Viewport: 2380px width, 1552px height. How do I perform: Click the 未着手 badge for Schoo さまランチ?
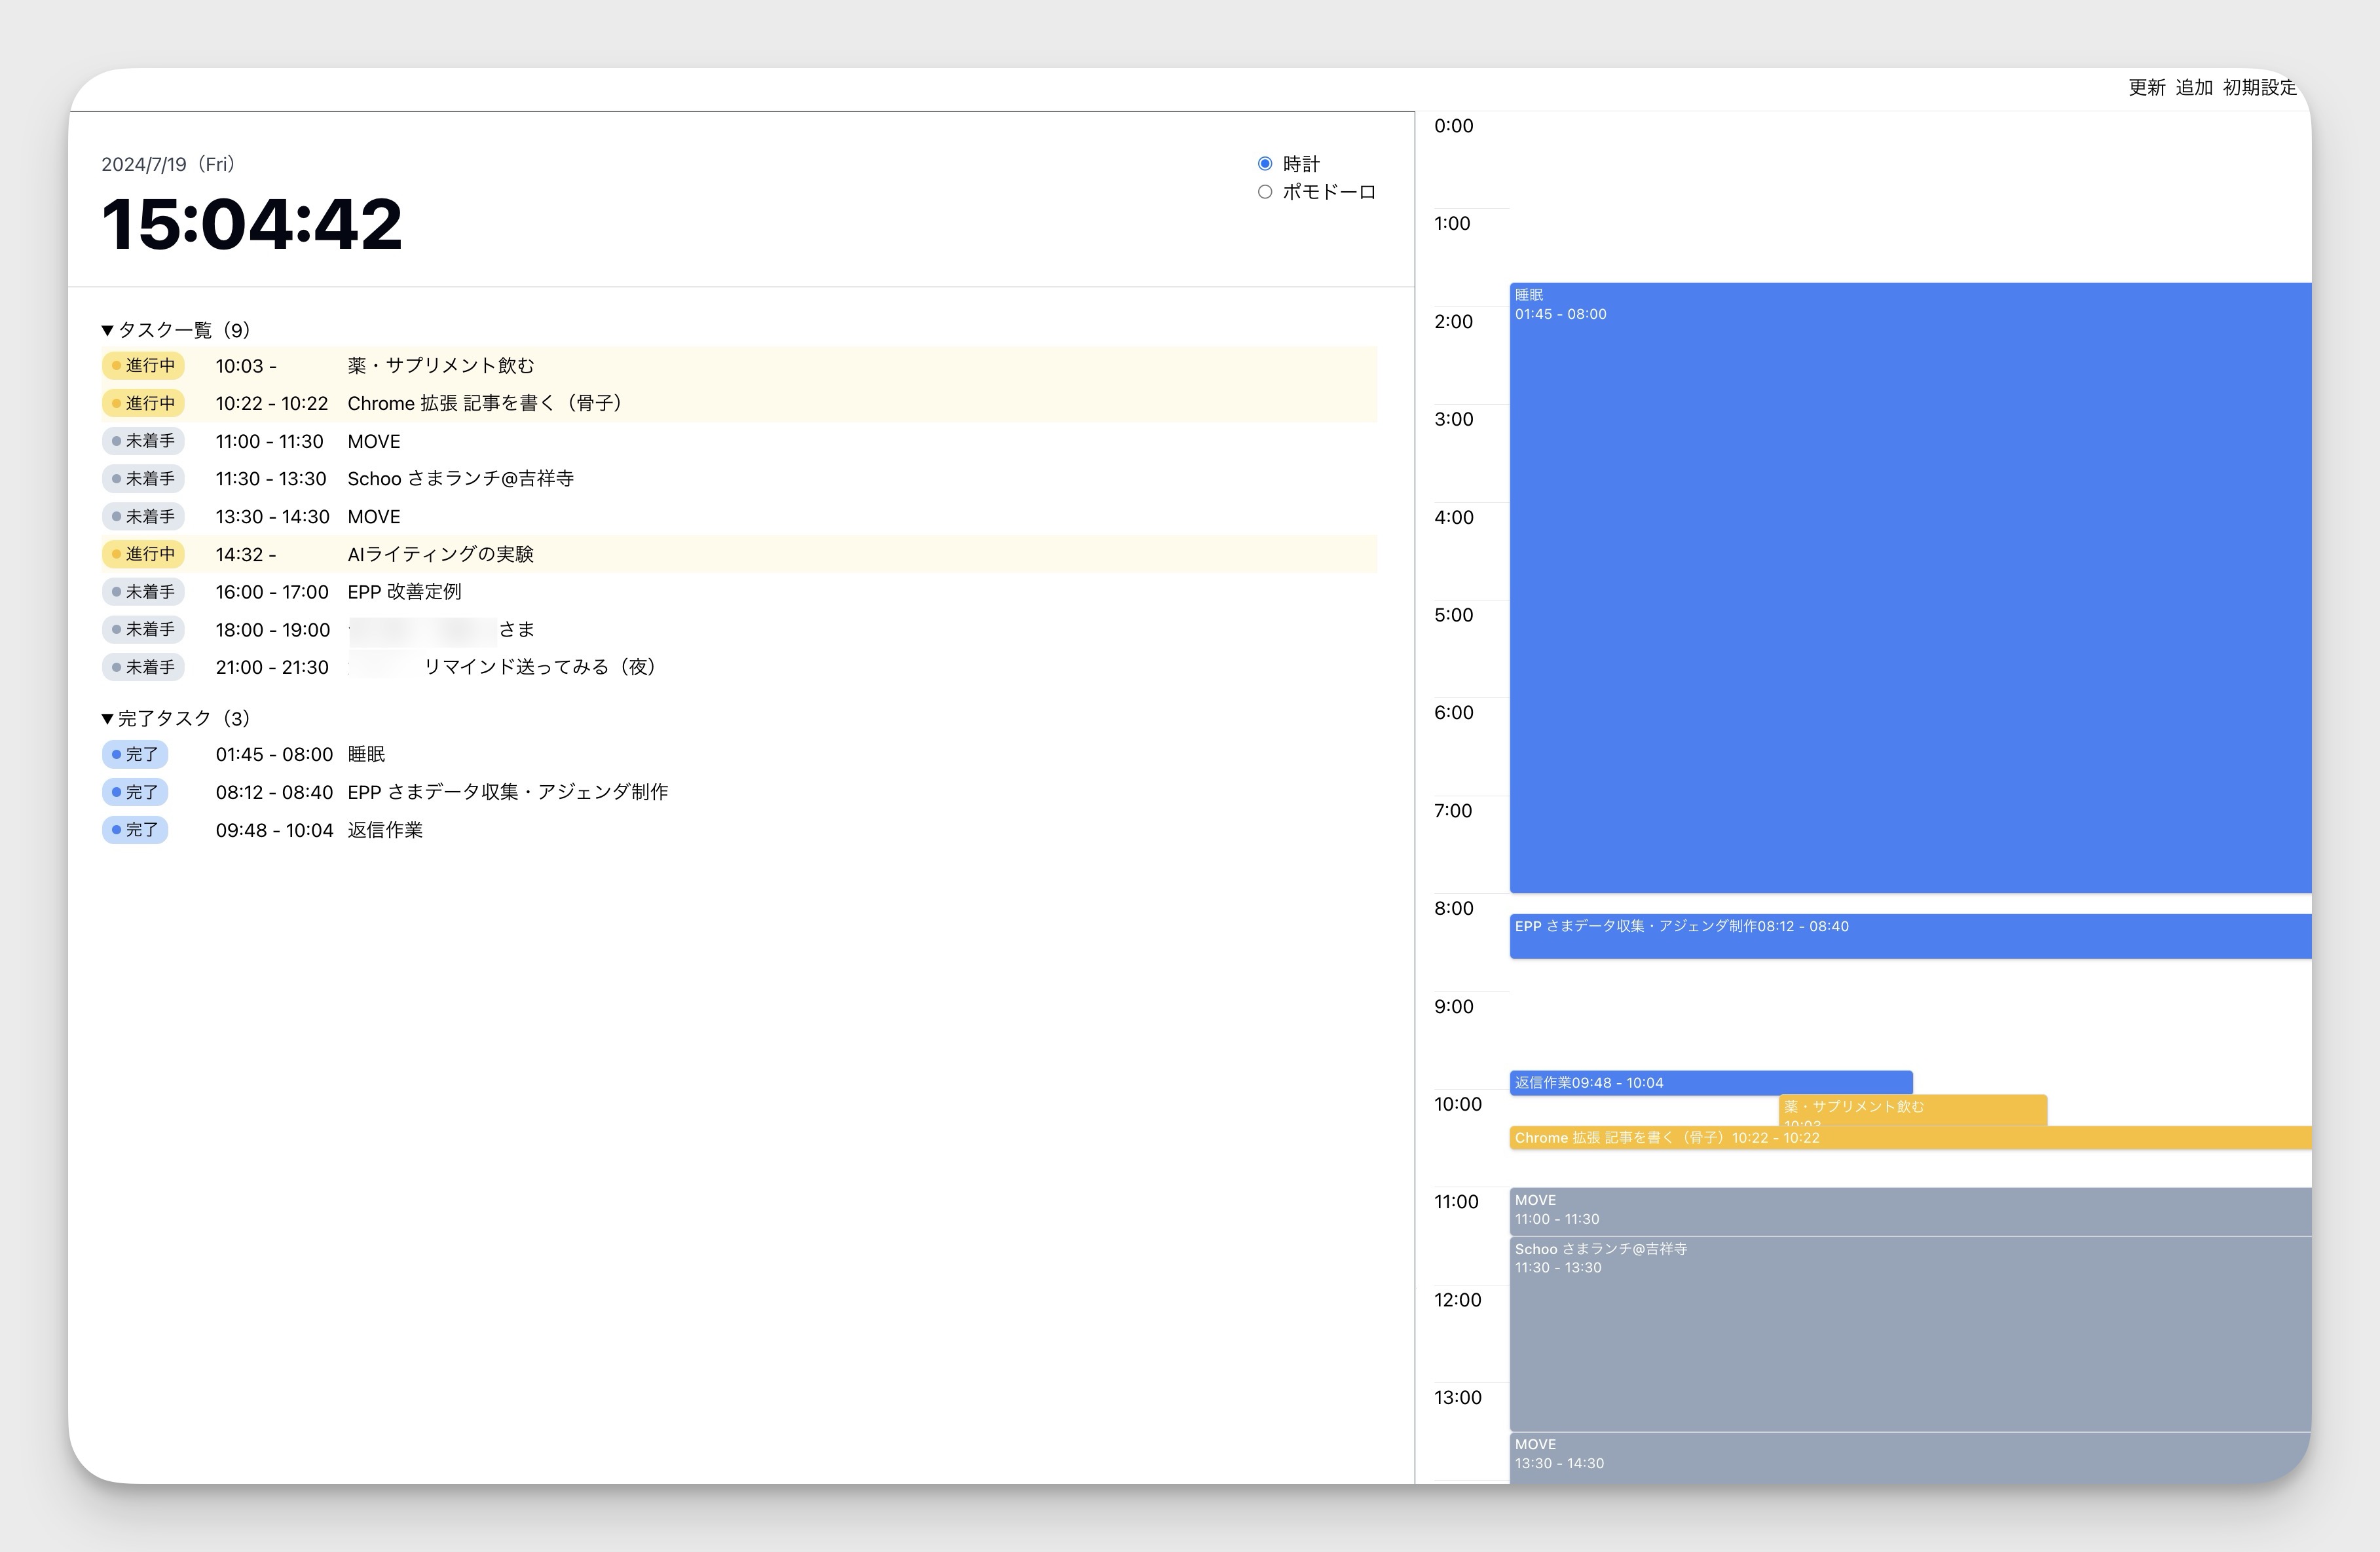[143, 479]
